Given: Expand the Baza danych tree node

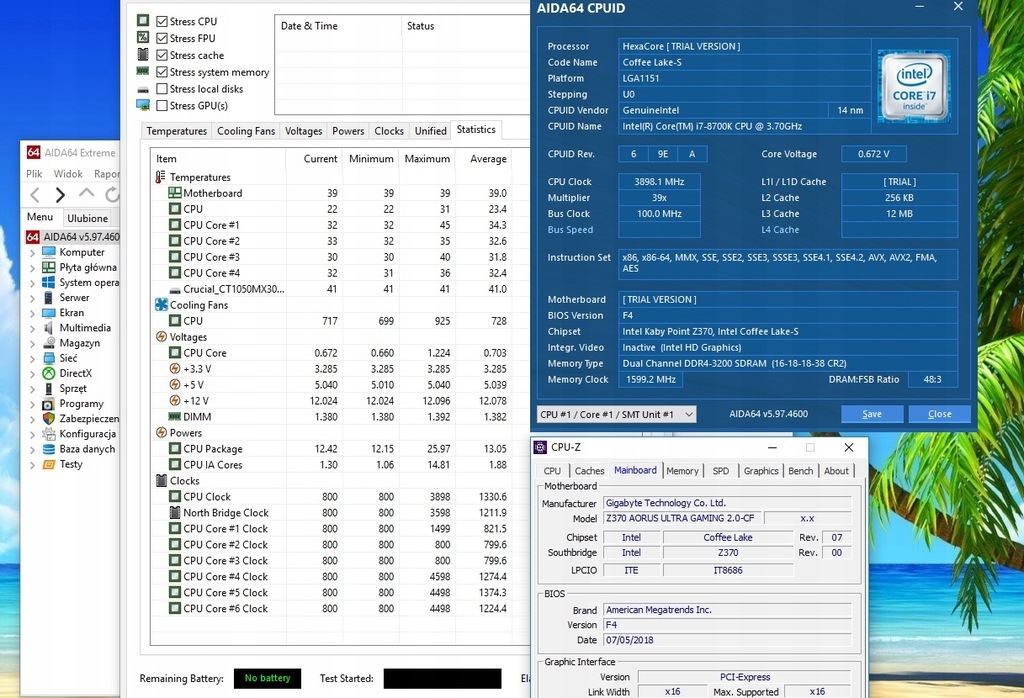Looking at the screenshot, I should [32, 449].
